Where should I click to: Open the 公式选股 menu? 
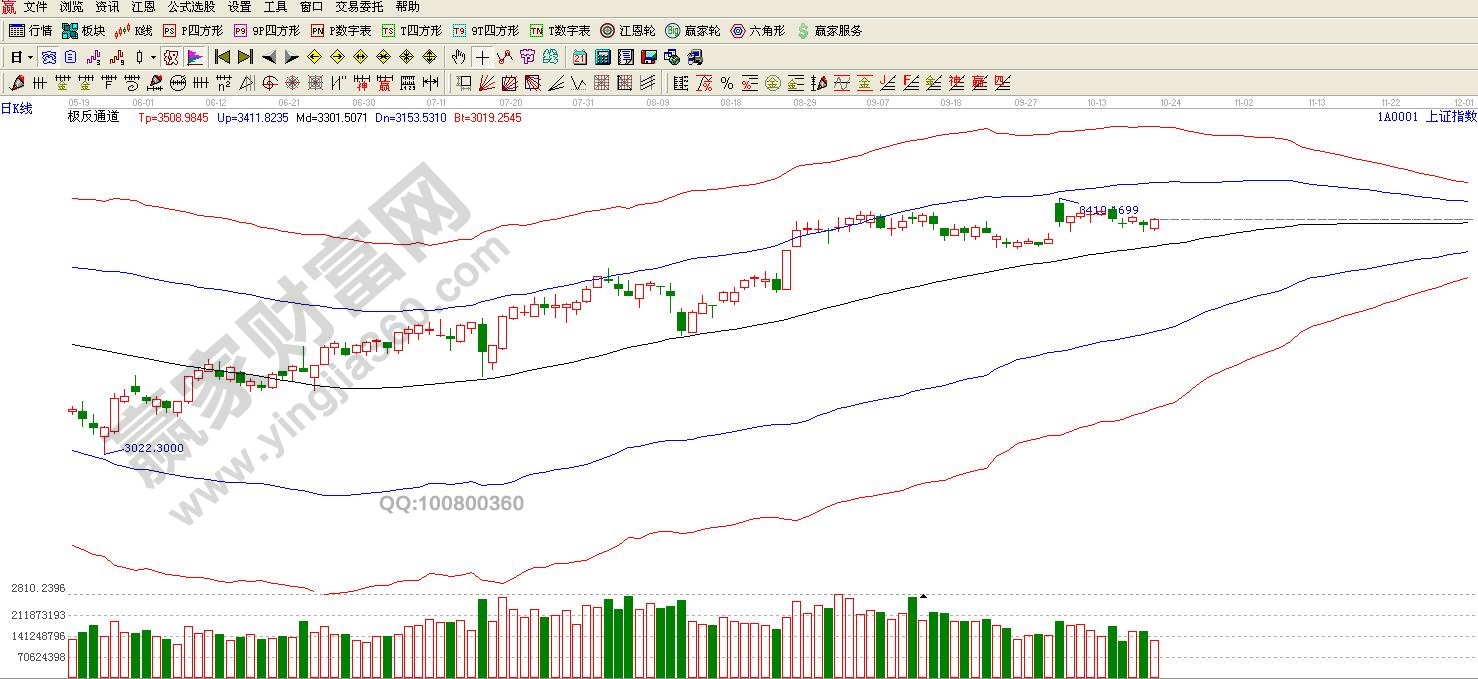click(191, 7)
